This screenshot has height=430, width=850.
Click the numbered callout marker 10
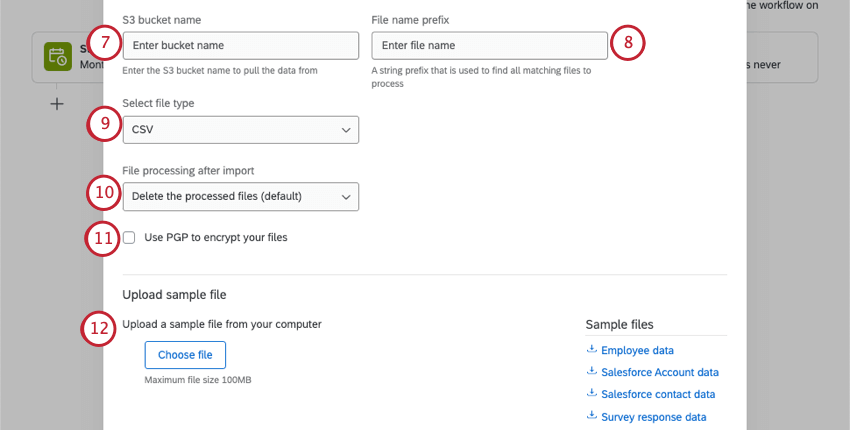click(104, 191)
